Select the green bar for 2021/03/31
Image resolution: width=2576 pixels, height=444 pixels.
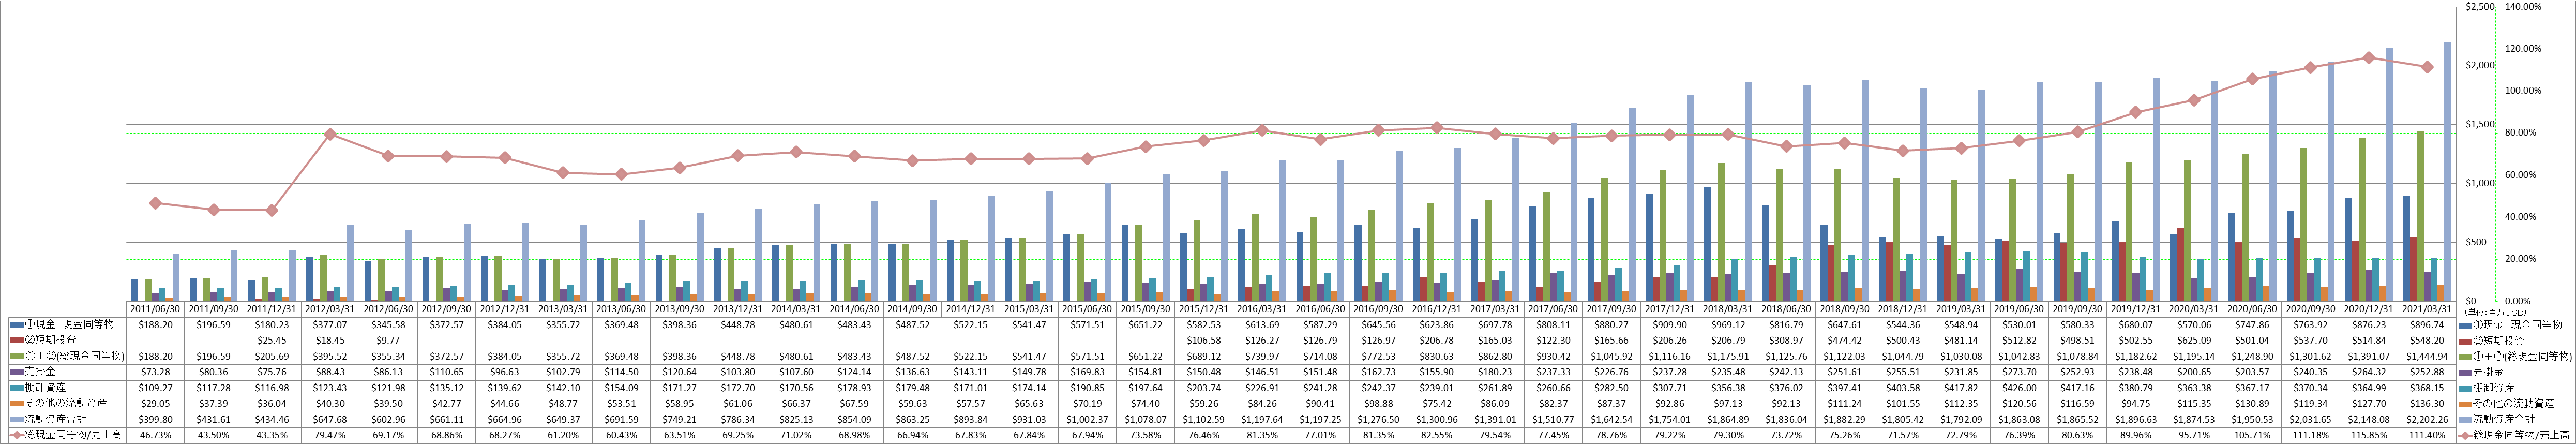(x=2420, y=215)
